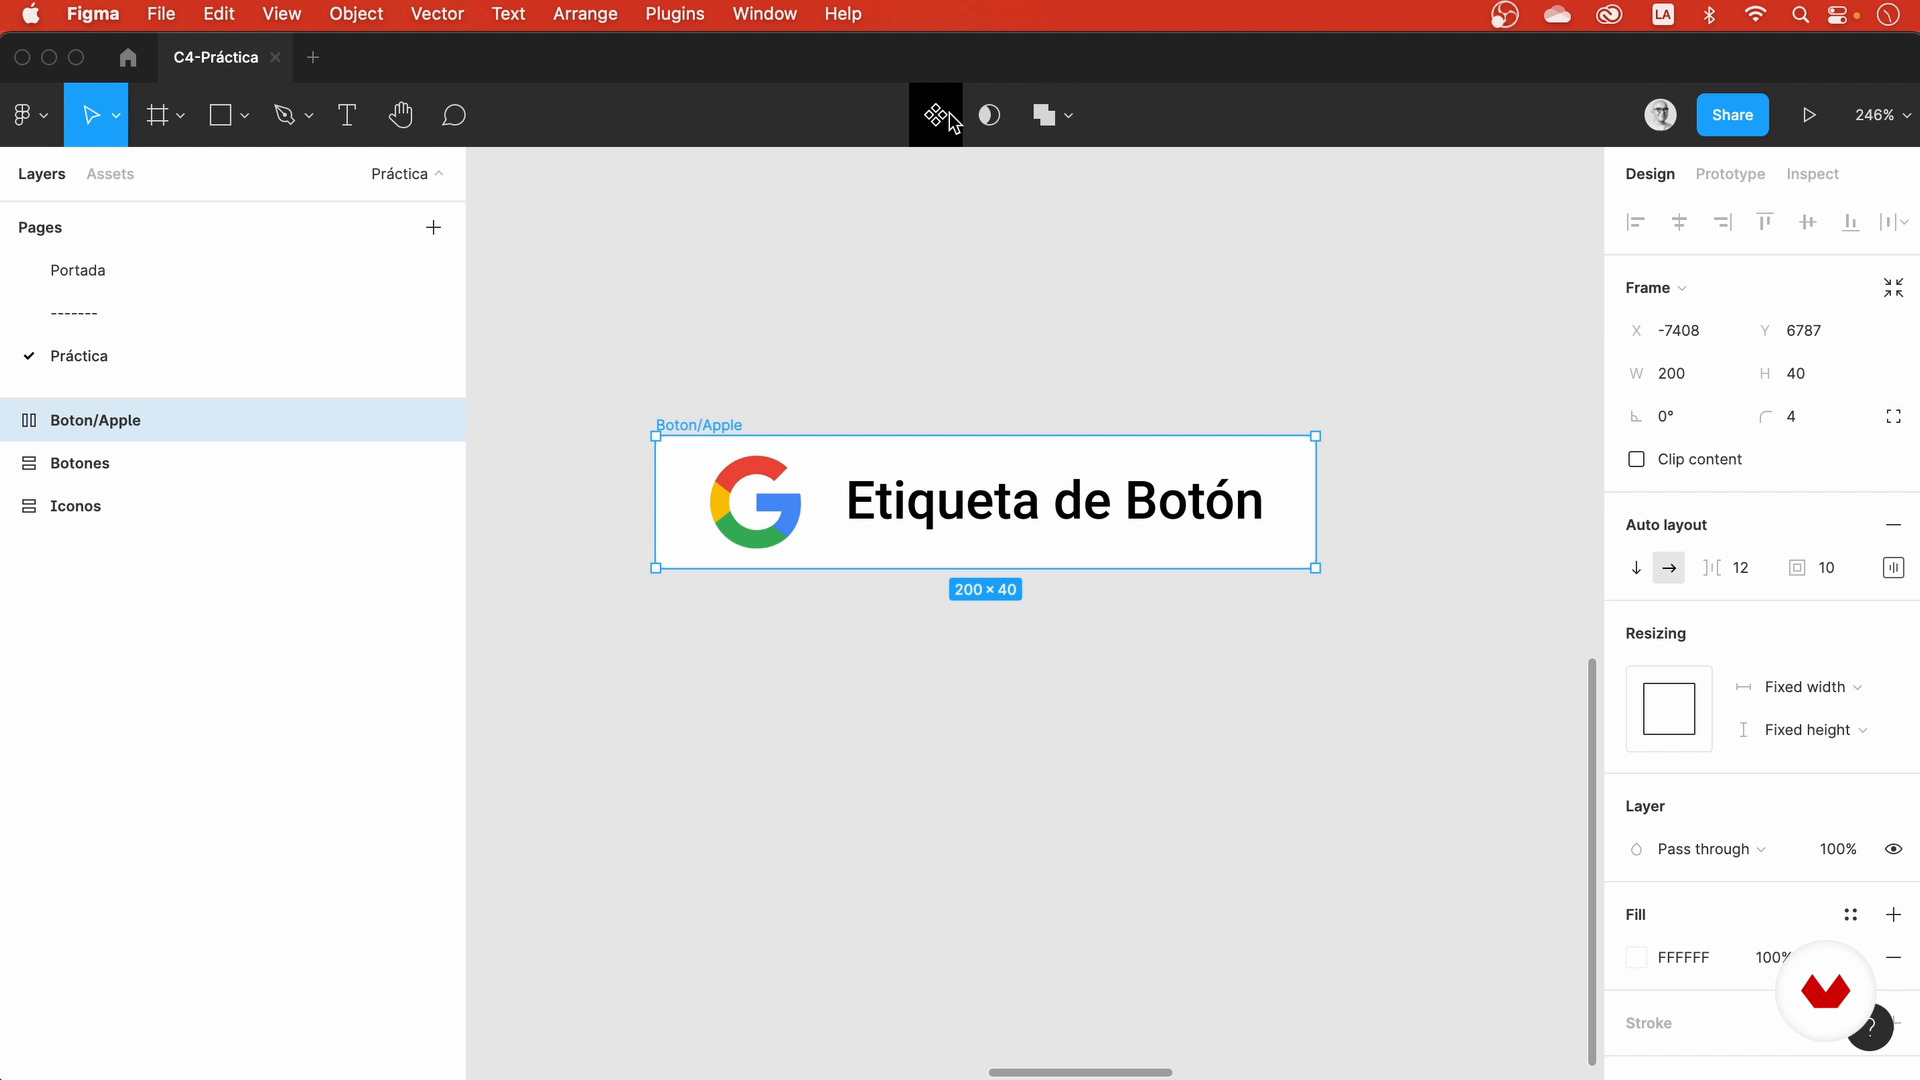1920x1080 pixels.
Task: Select the Frame tool
Action: (157, 115)
